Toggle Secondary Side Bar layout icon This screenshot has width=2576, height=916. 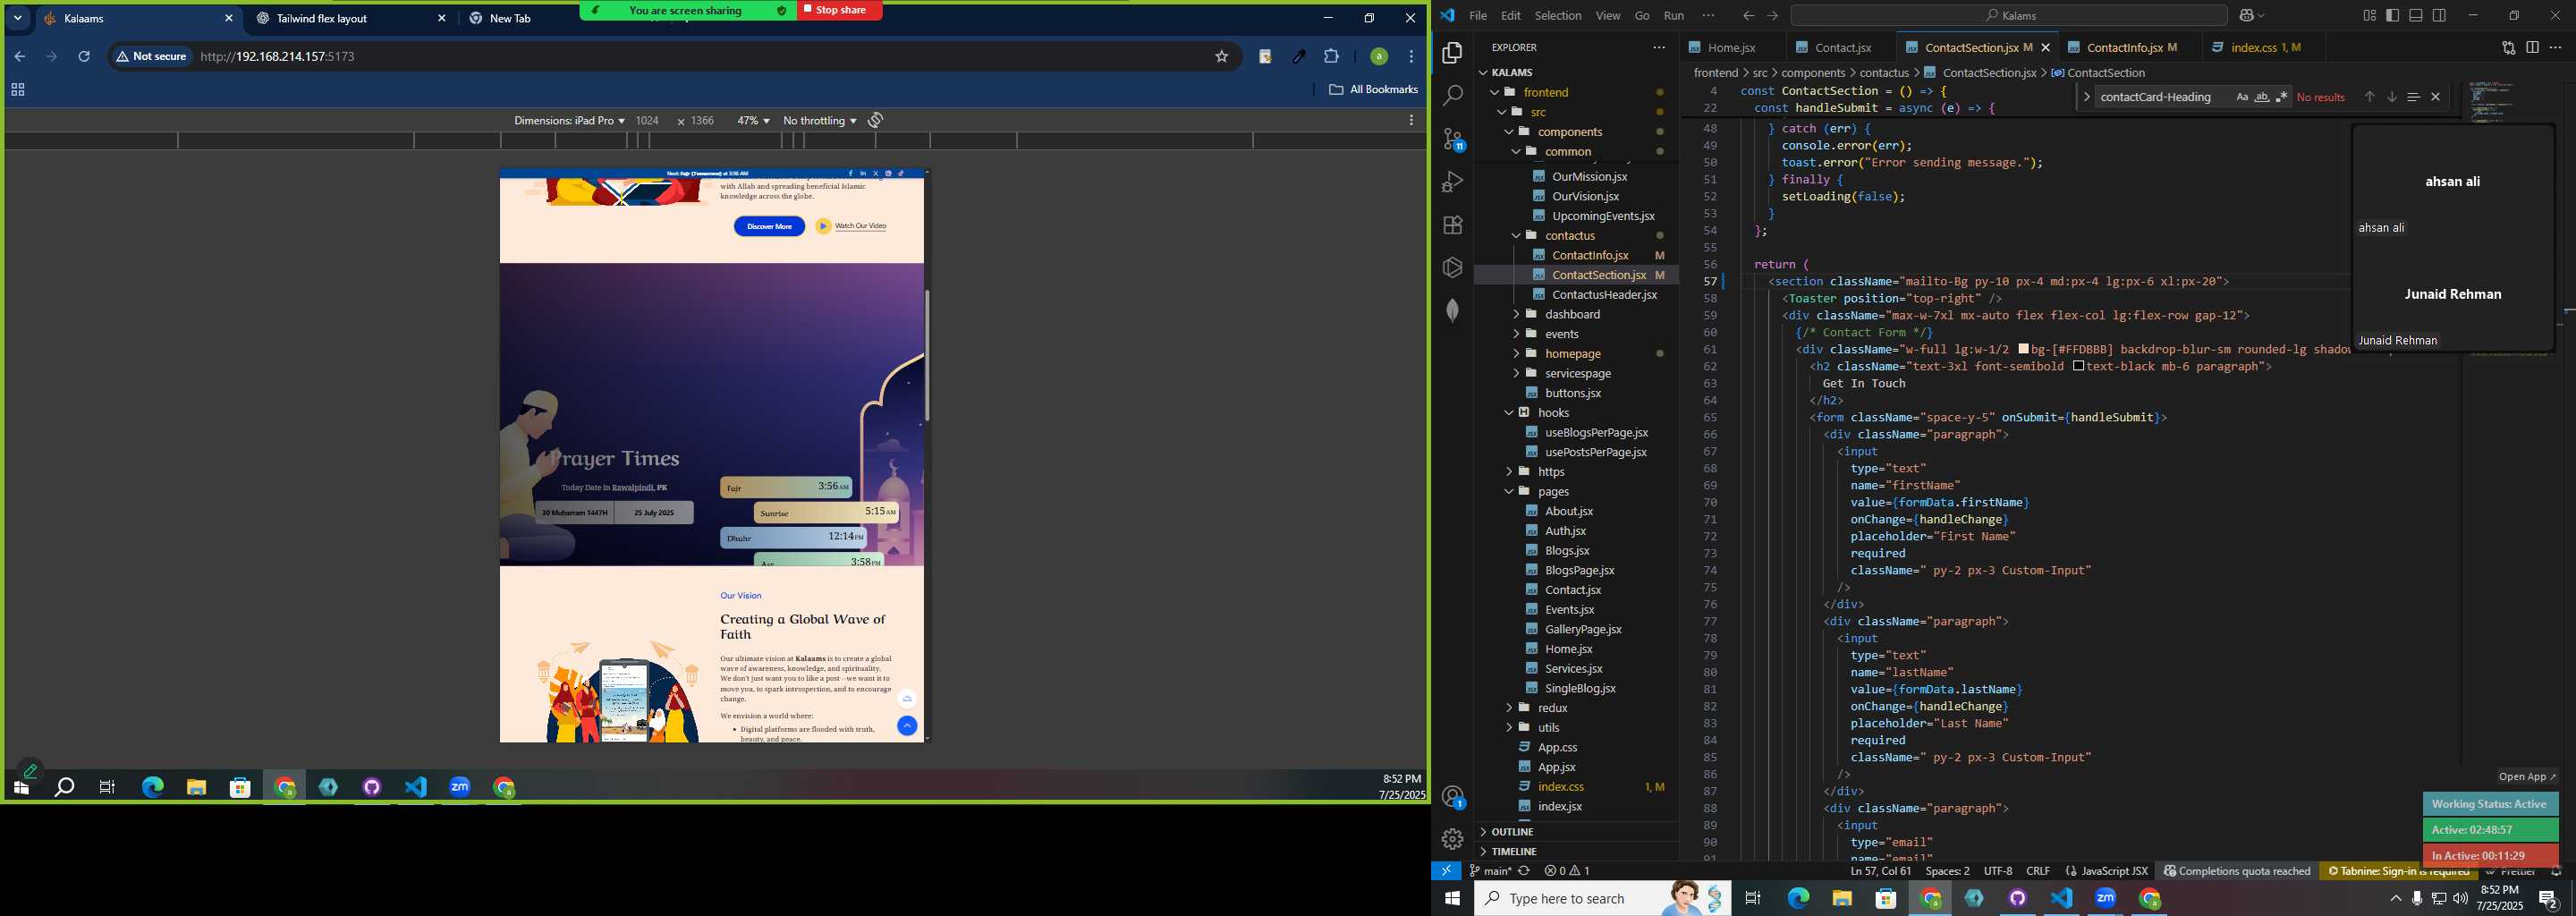tap(2439, 16)
